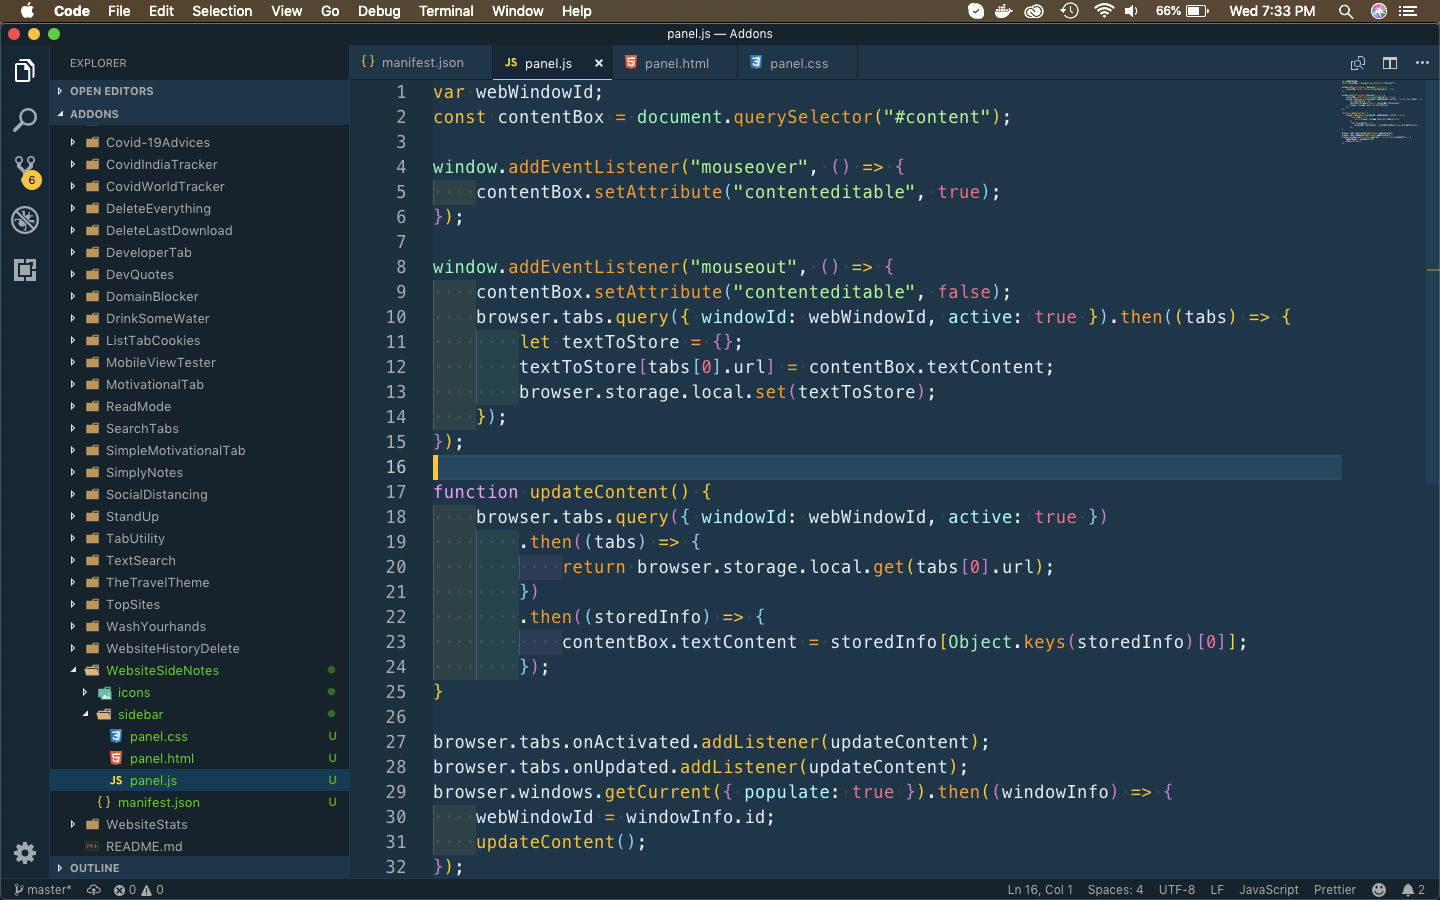
Task: Click the code minimap preview
Action: pyautogui.click(x=1383, y=112)
